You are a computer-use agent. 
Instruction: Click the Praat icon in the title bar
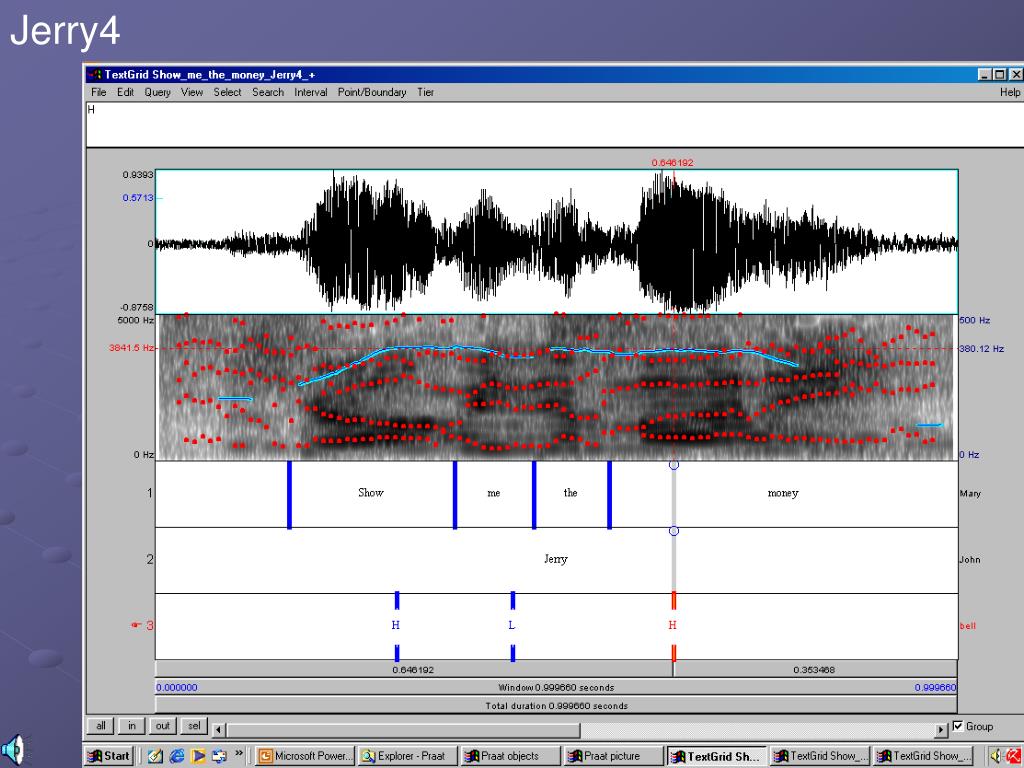tap(95, 74)
